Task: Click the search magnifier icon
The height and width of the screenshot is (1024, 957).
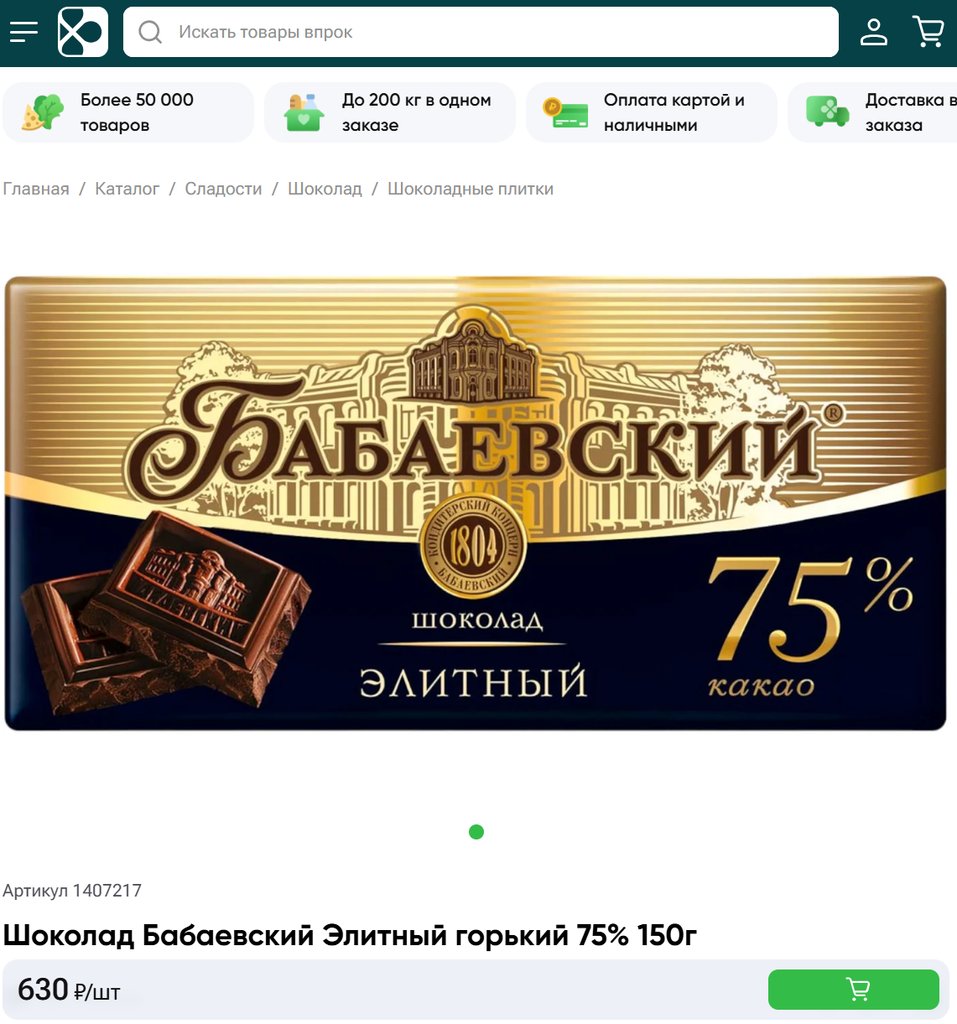Action: pos(150,32)
